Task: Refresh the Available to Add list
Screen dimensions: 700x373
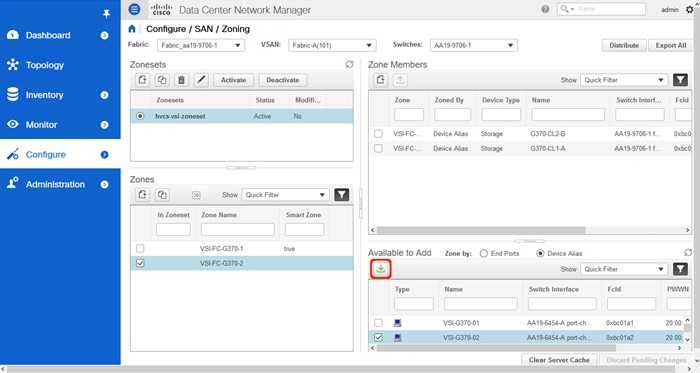Action: [x=688, y=253]
